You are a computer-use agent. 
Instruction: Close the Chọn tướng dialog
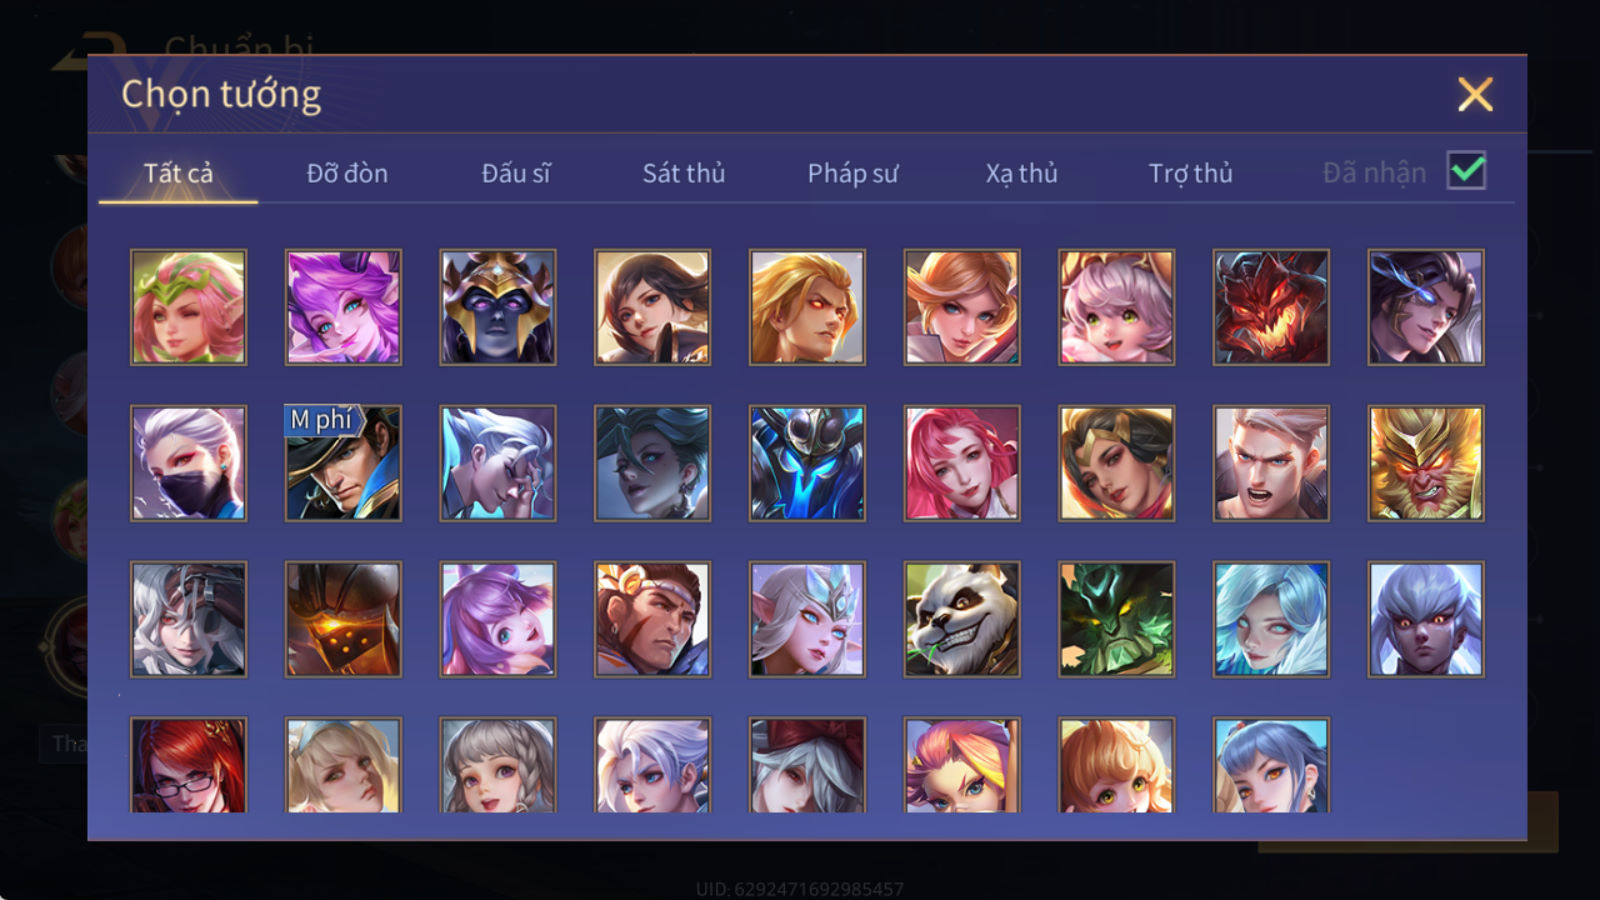tap(1475, 95)
